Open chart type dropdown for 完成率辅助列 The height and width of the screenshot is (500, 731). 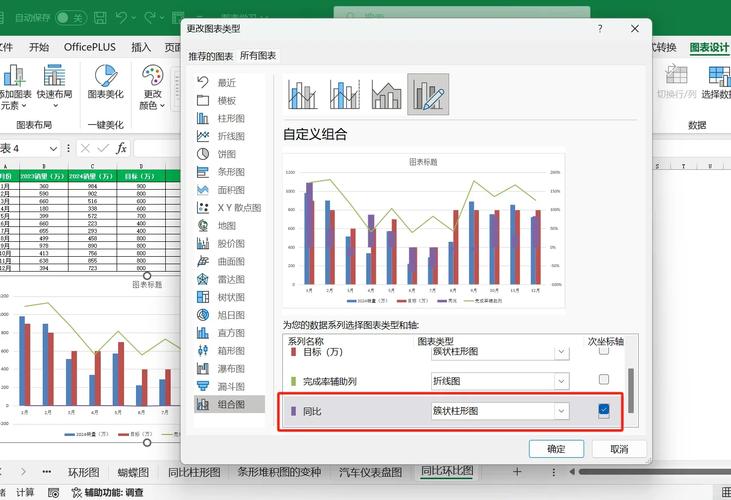[561, 381]
